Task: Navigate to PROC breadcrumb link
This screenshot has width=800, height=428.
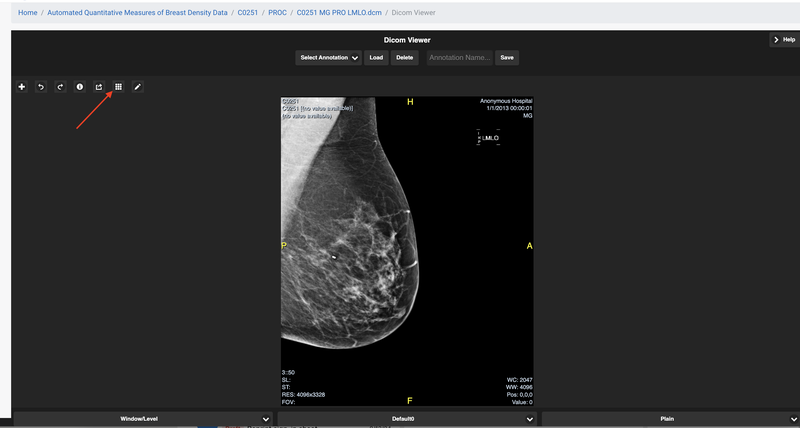Action: tap(277, 12)
